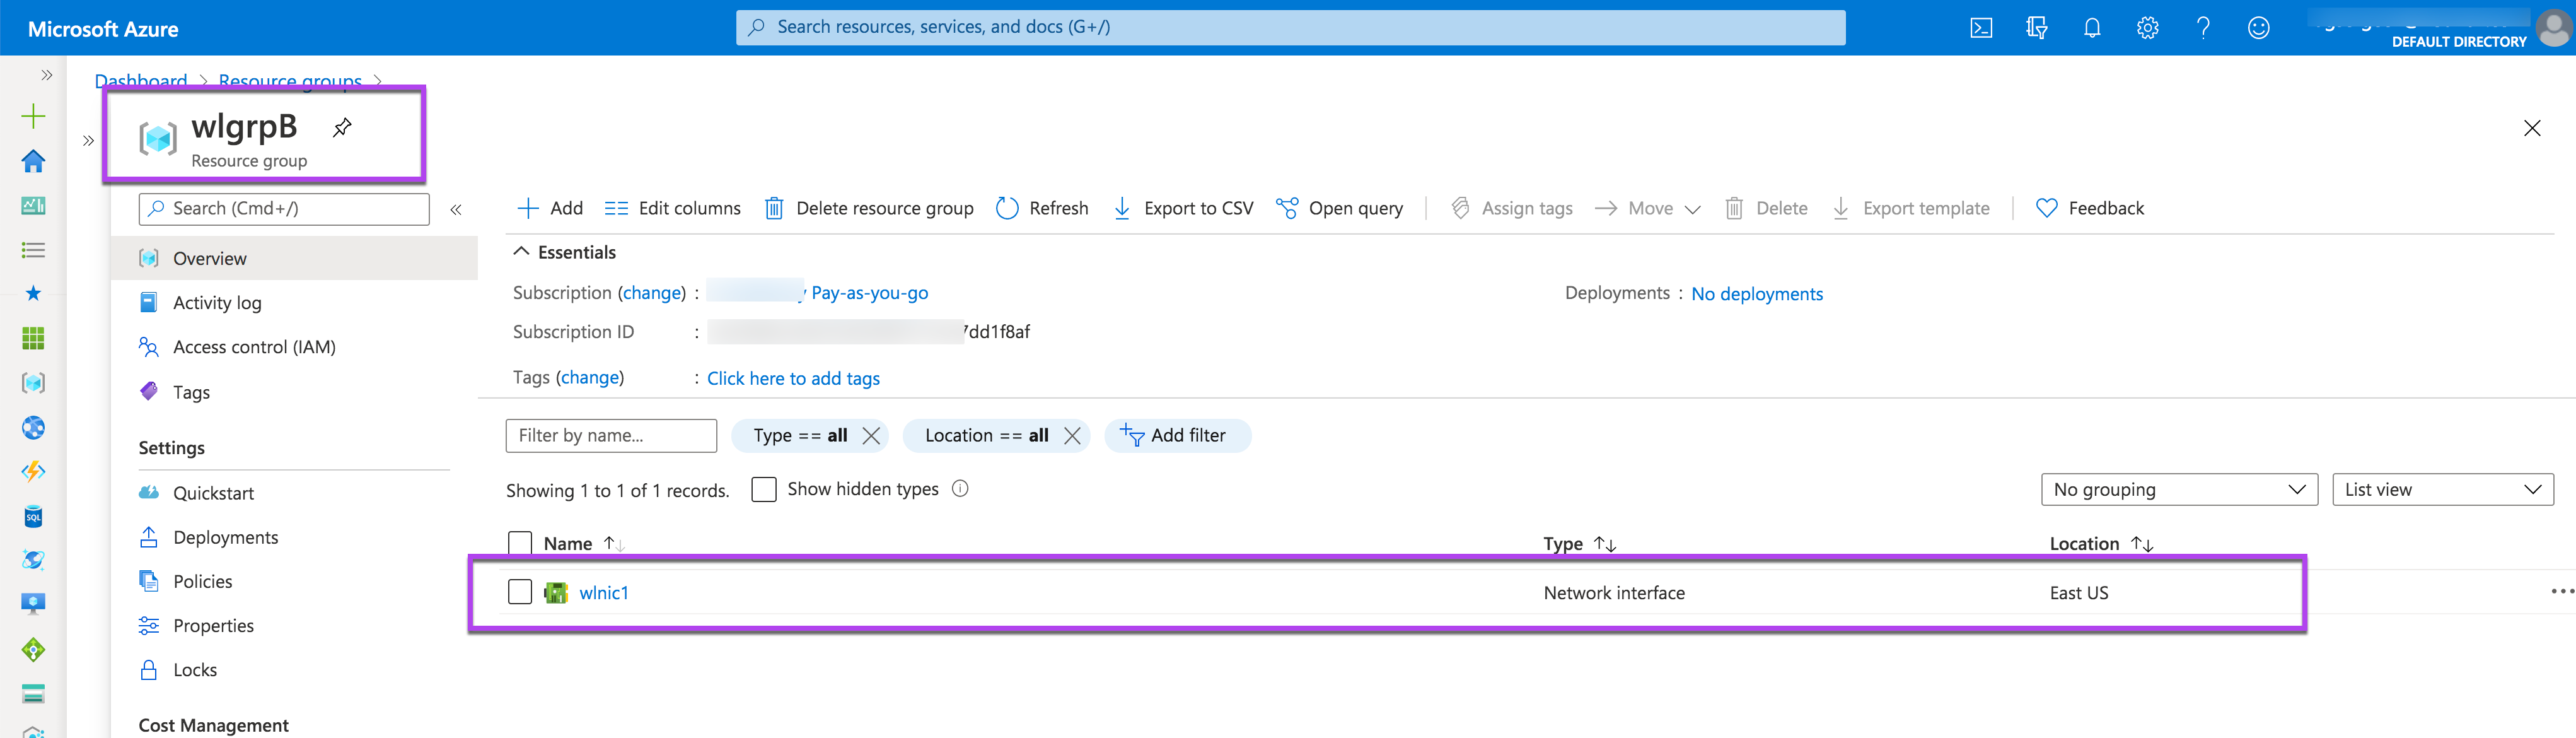
Task: Open SQL databases sidebar icon
Action: tap(33, 516)
